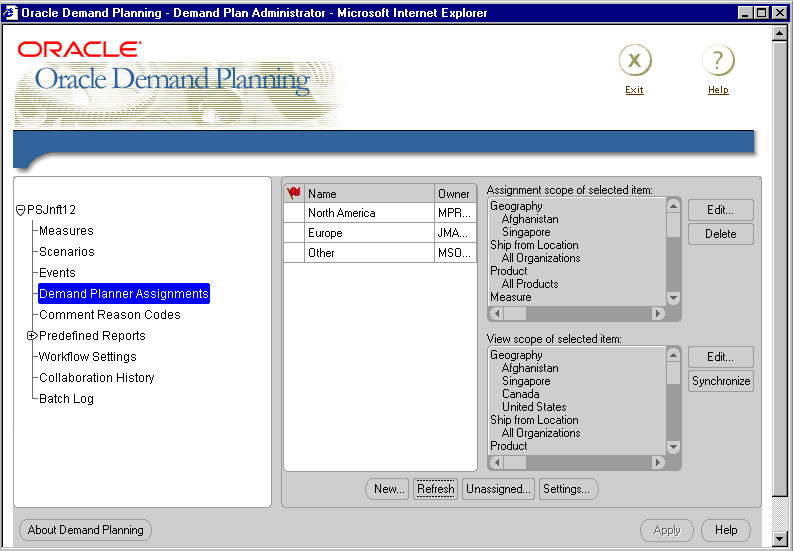Click the Owner column header
Viewport: 793px width, 551px height.
click(x=455, y=193)
